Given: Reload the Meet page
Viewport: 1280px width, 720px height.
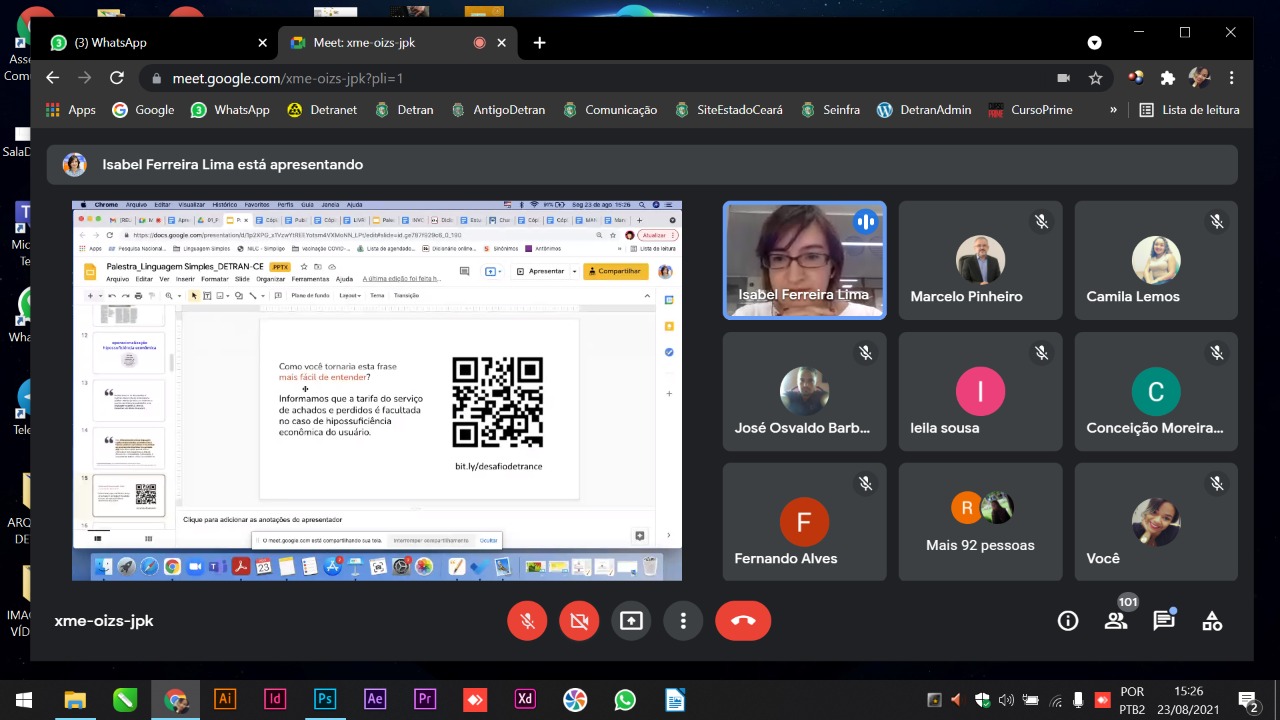Looking at the screenshot, I should coord(117,78).
